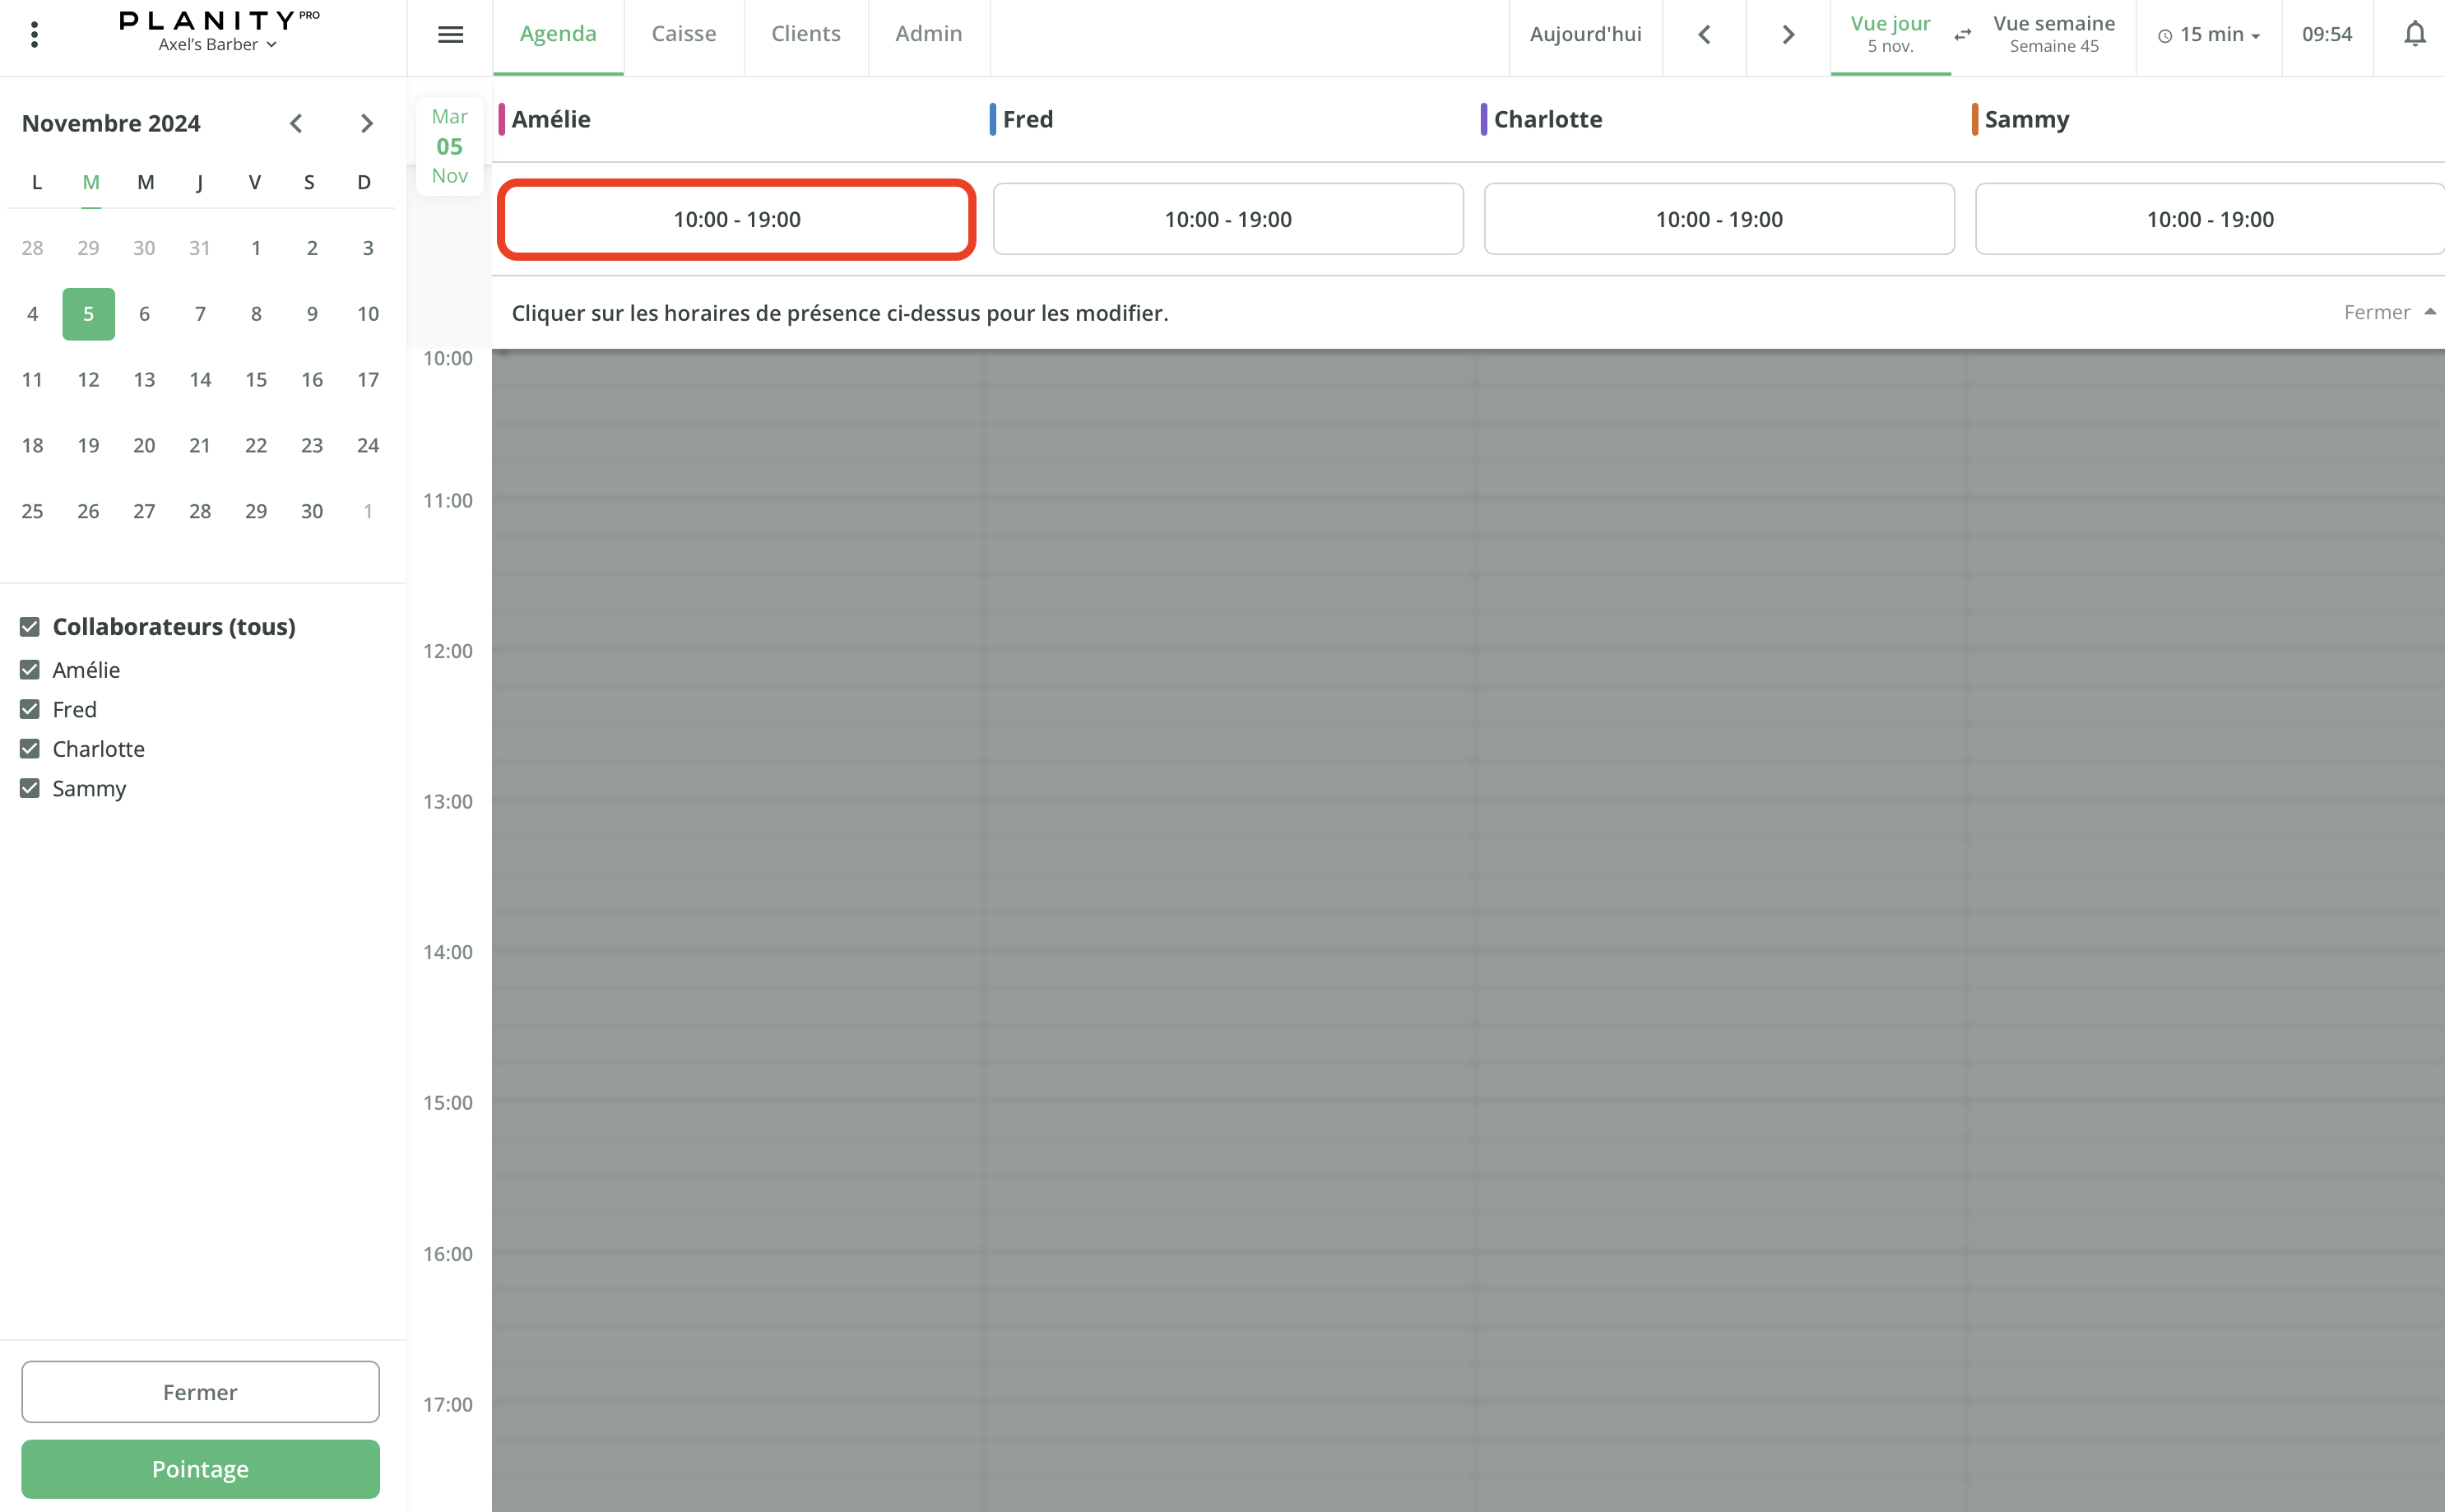Go to the next day with the right arrow
The image size is (2445, 1512).
(1786, 33)
